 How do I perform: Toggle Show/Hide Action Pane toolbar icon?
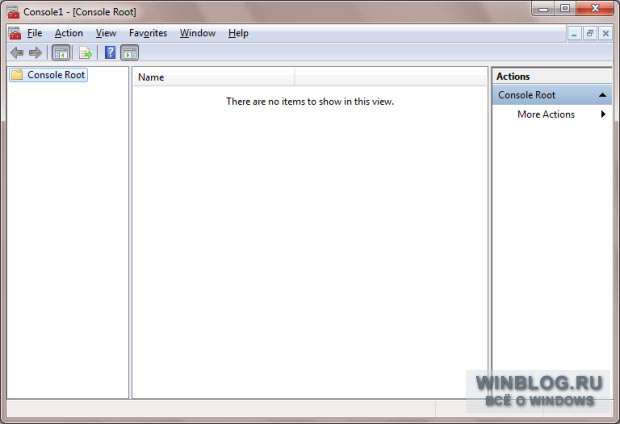pos(129,53)
